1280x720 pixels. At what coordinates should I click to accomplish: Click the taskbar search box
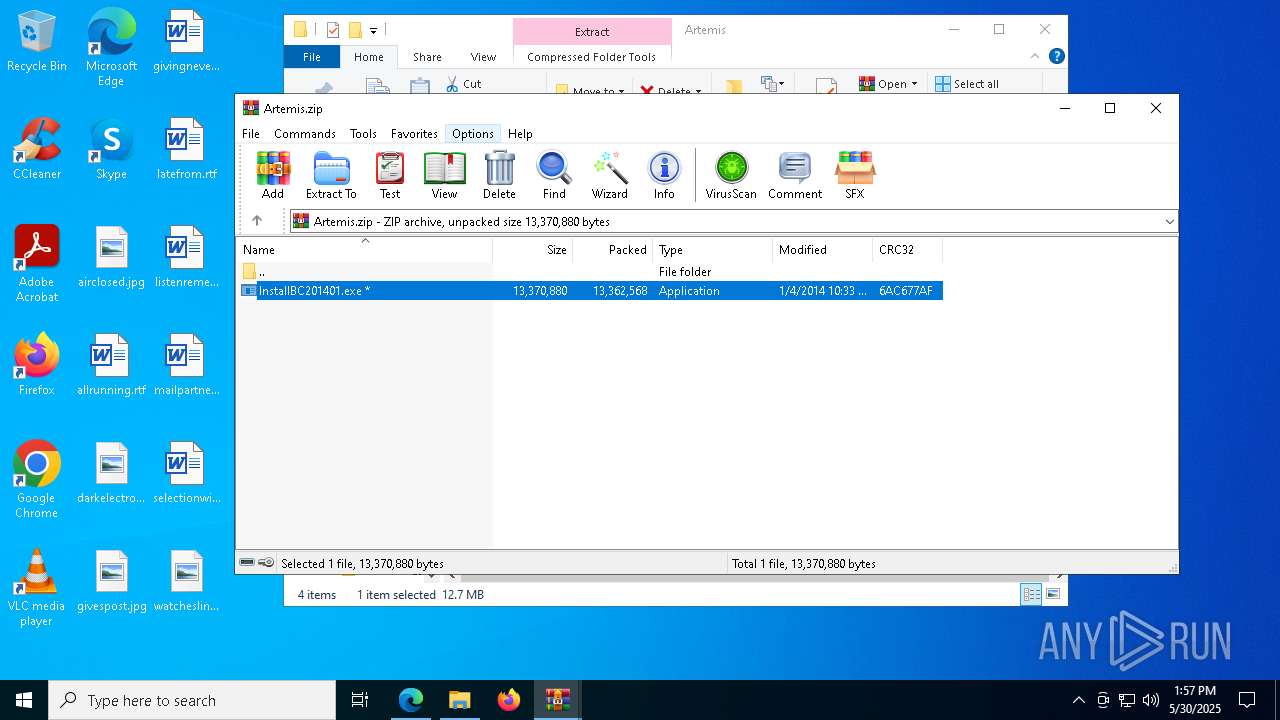coord(192,700)
